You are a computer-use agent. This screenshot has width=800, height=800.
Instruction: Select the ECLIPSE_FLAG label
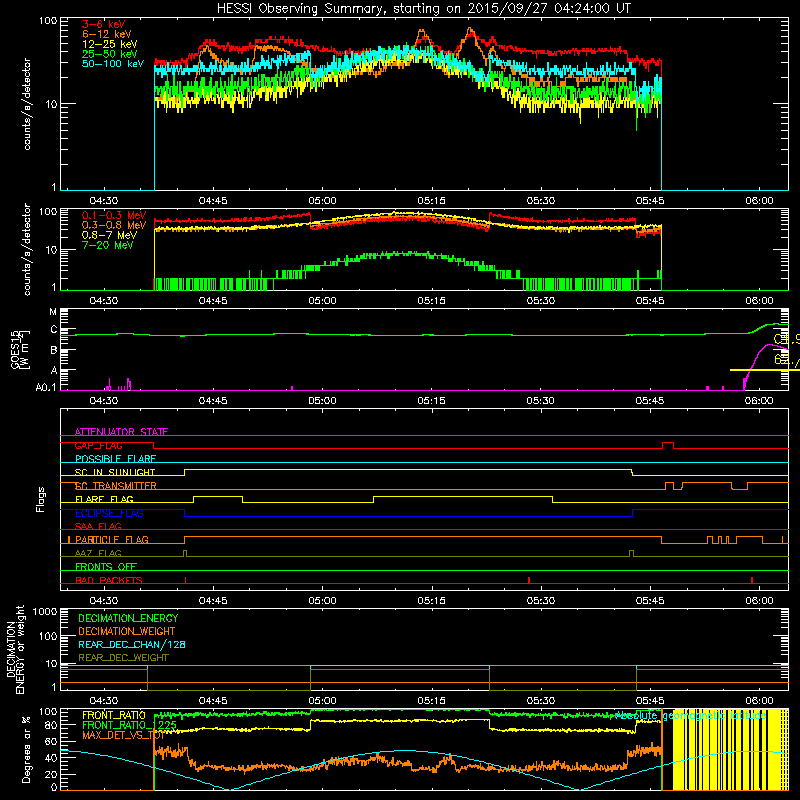point(109,513)
